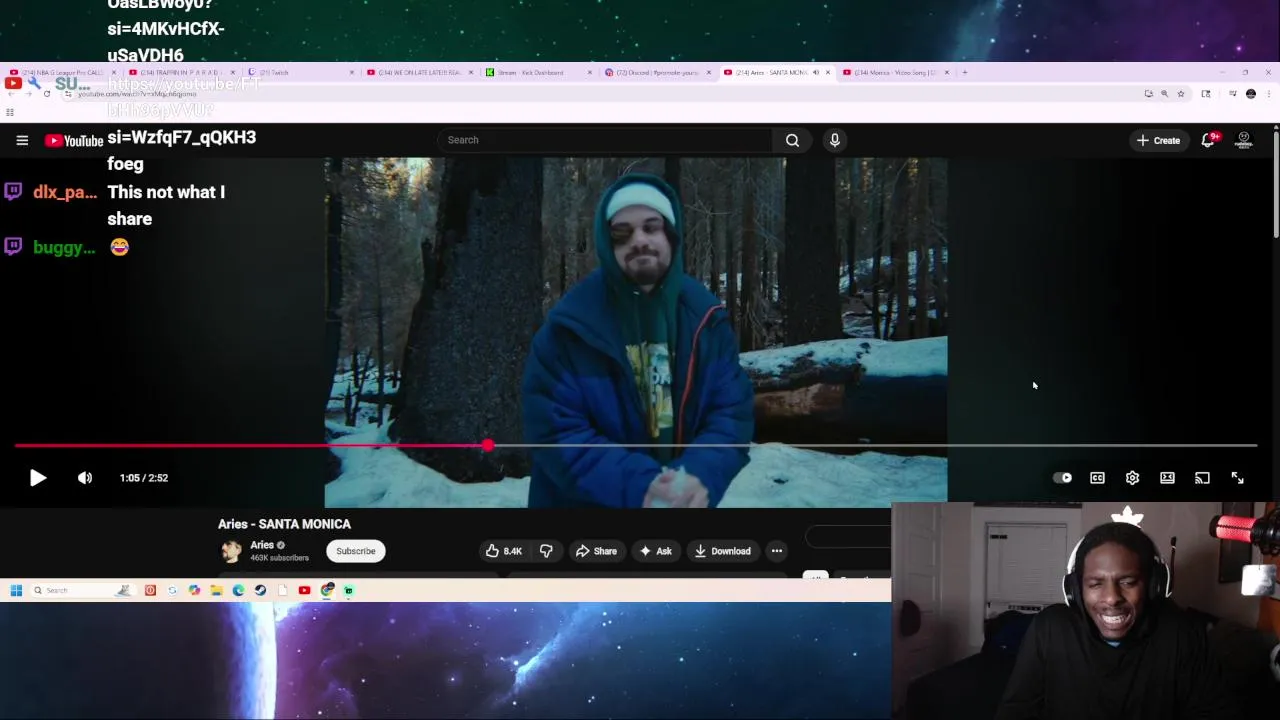This screenshot has height=720, width=1280.
Task: Click the YouTube search magnifier button
Action: pos(792,140)
